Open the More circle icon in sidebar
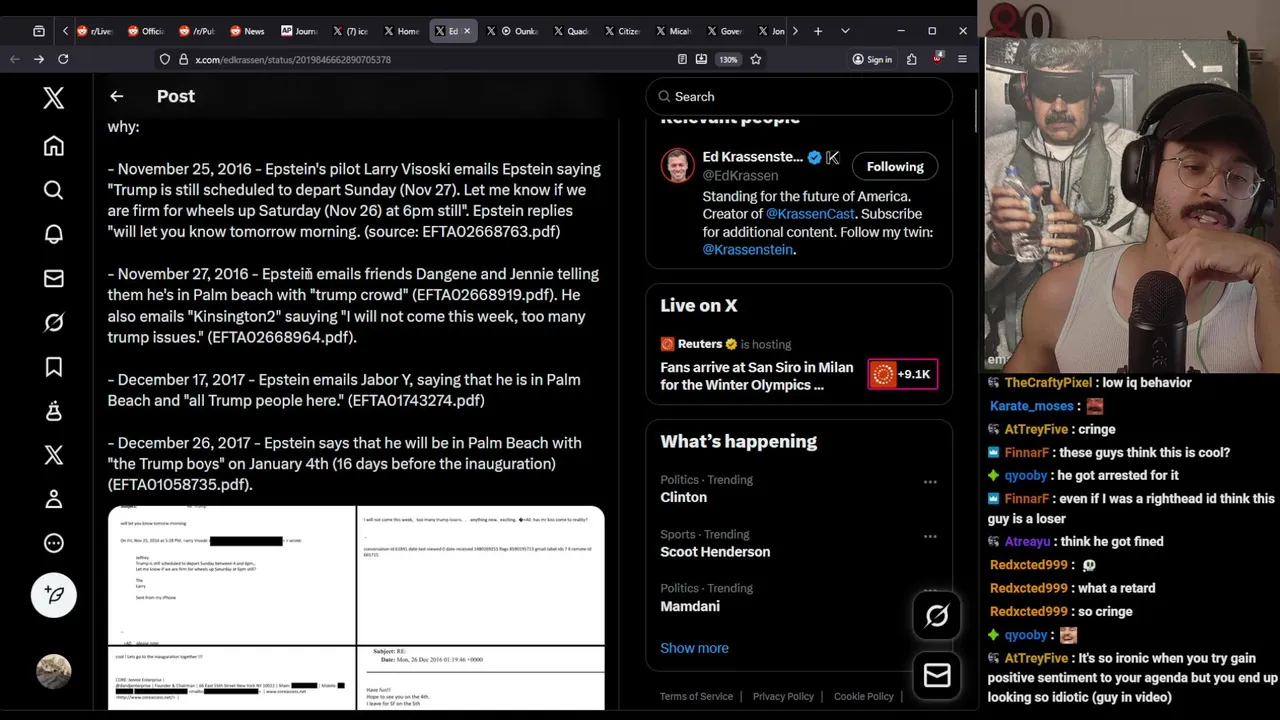1280x720 pixels. click(x=54, y=543)
